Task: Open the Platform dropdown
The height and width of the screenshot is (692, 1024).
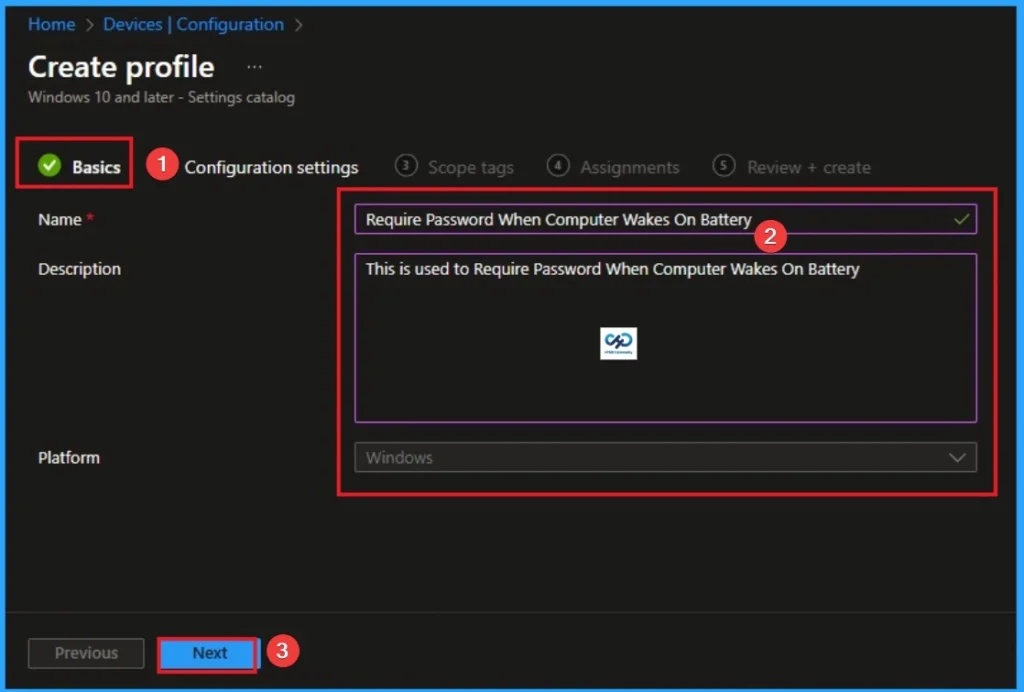Action: (665, 457)
